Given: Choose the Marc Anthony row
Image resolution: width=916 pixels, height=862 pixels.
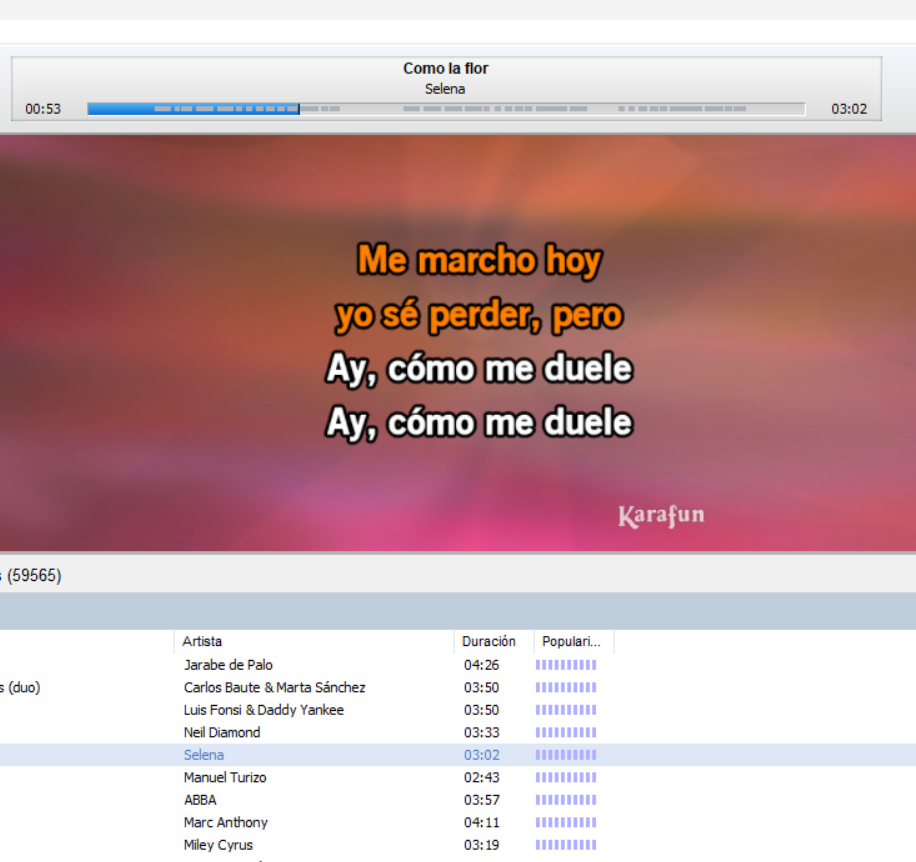Looking at the screenshot, I should point(458,822).
